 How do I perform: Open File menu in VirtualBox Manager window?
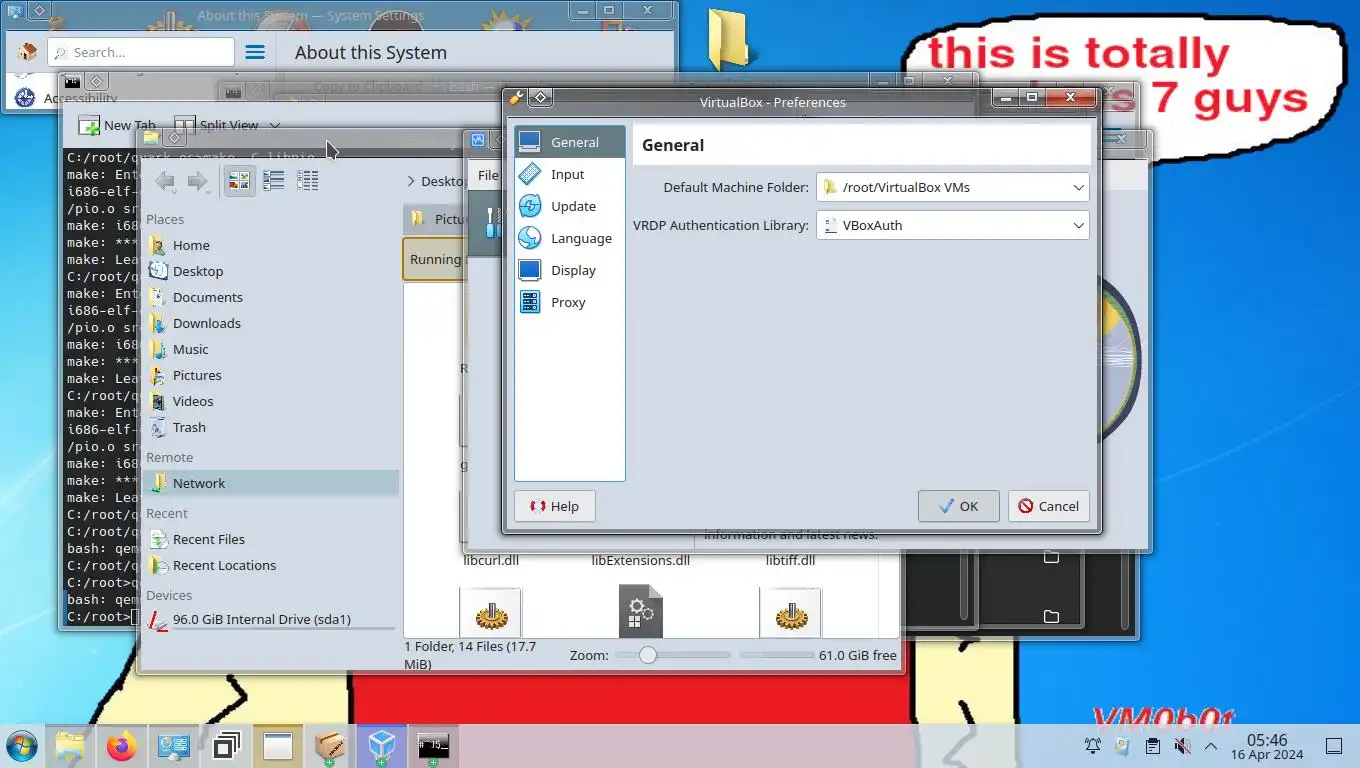click(487, 175)
